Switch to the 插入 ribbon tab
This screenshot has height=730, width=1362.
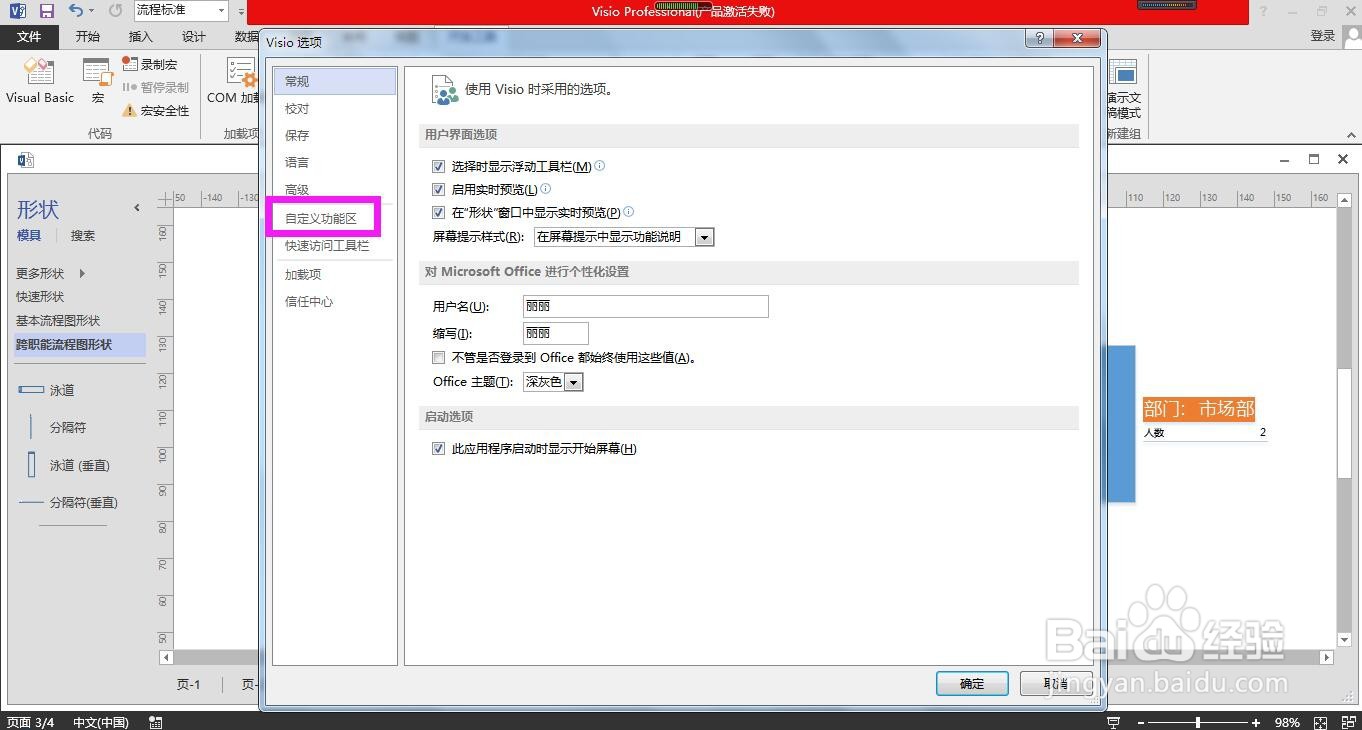tap(141, 36)
